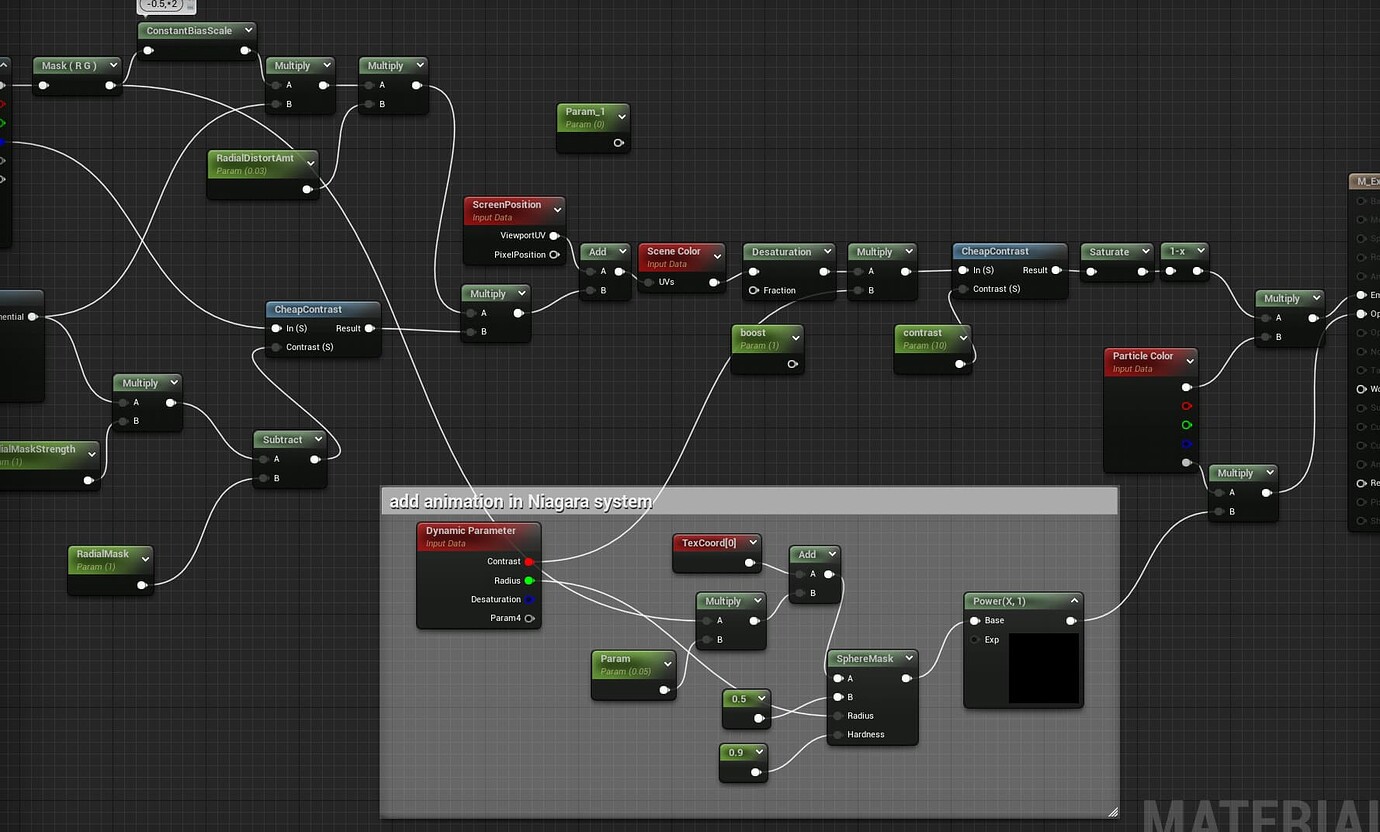Image resolution: width=1380 pixels, height=832 pixels.
Task: Expand the ConstantBiasScale node chevron
Action: (247, 31)
